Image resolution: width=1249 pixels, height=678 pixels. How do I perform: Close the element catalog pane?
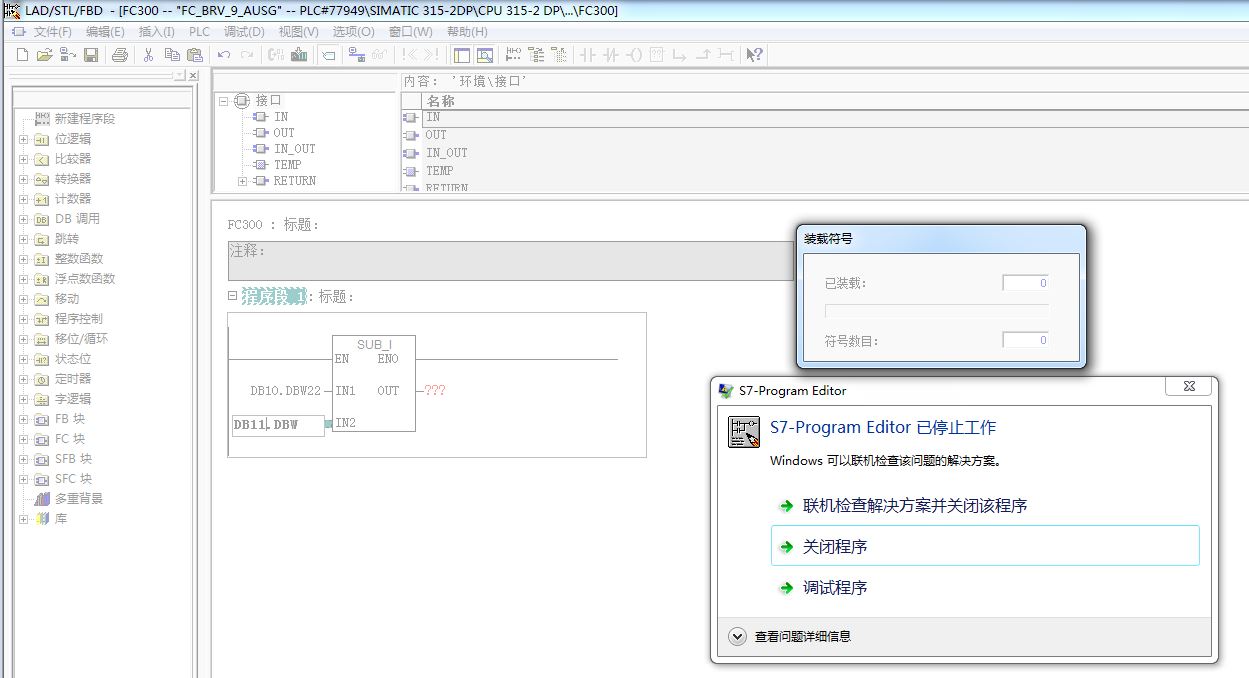coord(192,76)
